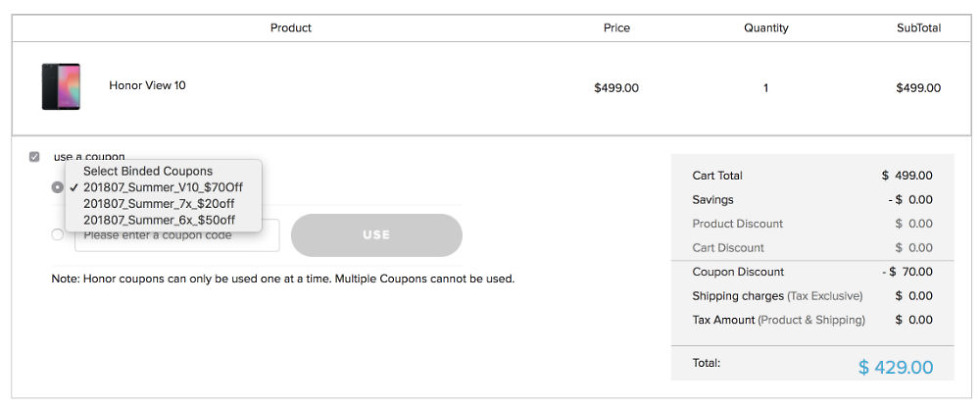Click the Select Binded Coupons header option
The height and width of the screenshot is (408, 980).
(x=148, y=171)
